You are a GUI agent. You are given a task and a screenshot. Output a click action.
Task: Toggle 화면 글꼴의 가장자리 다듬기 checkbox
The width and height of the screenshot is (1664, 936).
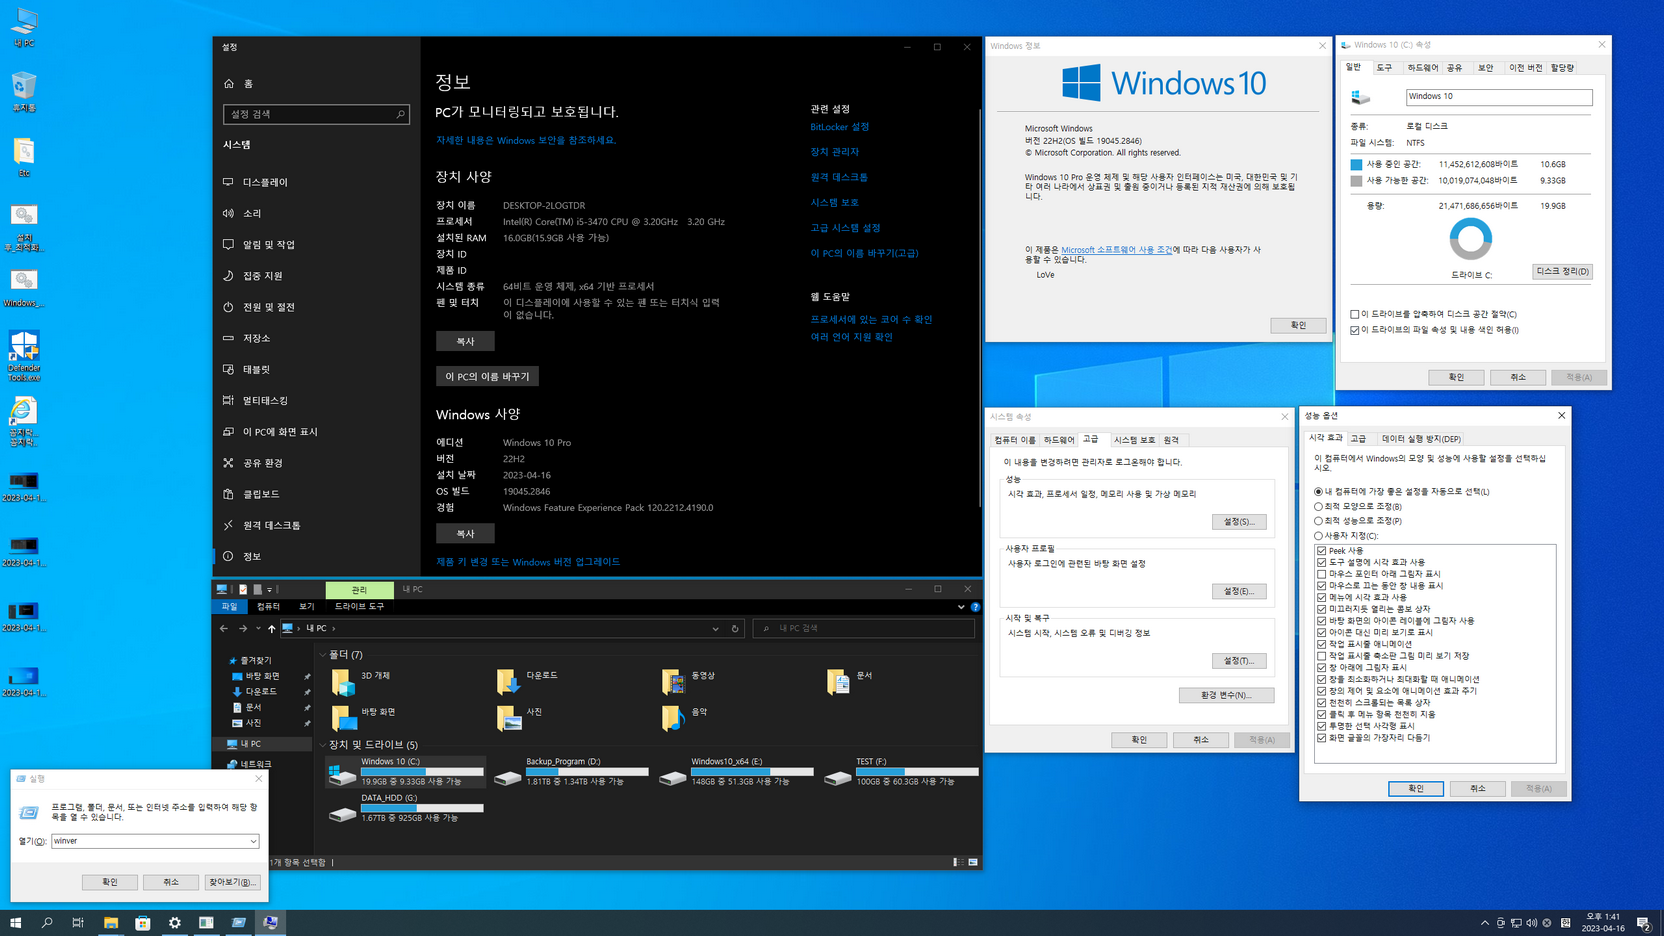pyautogui.click(x=1322, y=738)
